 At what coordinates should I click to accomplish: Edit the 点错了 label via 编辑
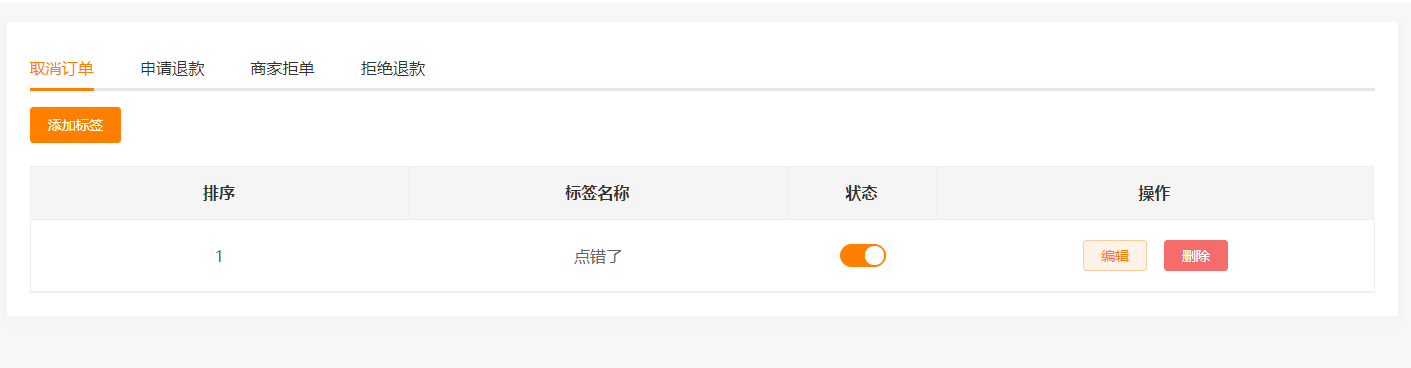pos(1115,255)
